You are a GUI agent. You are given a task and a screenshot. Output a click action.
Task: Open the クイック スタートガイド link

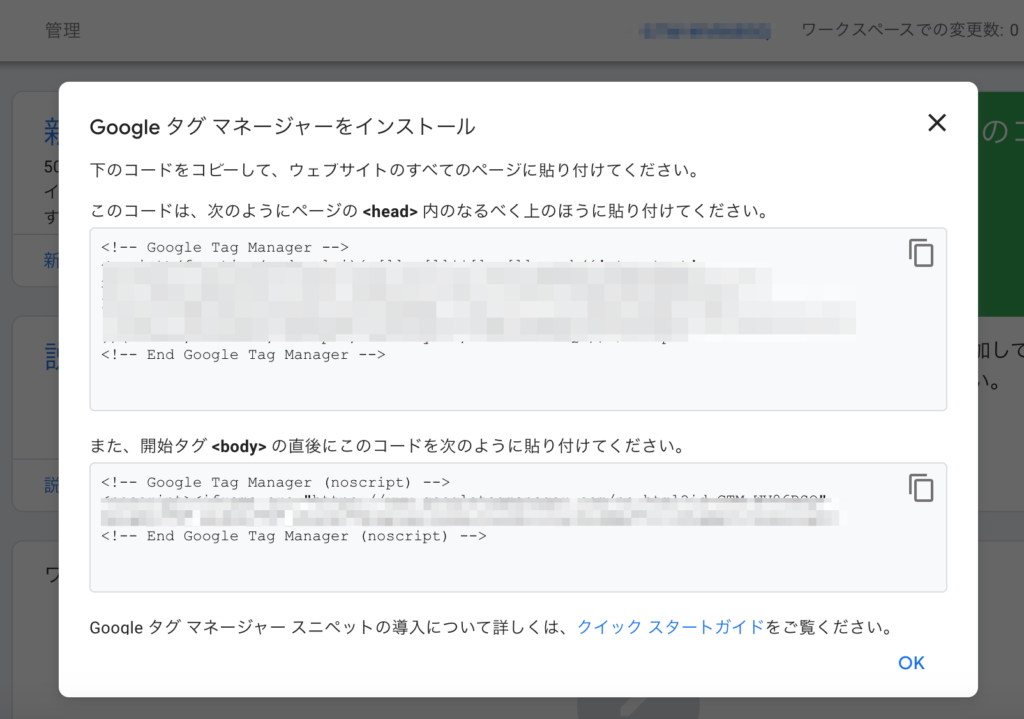tap(670, 628)
